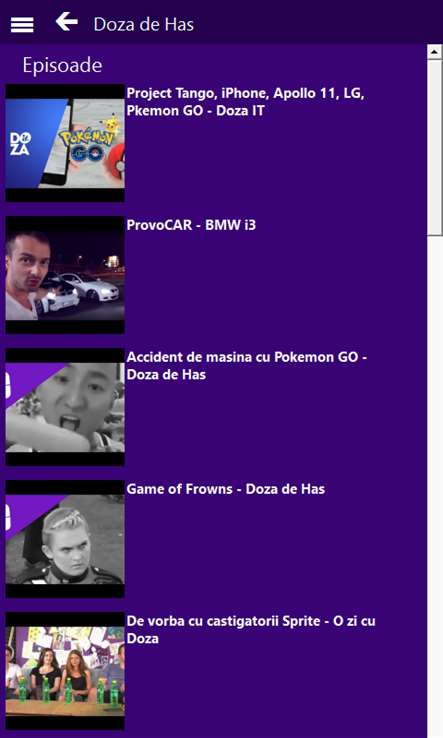443x738 pixels.
Task: Select the 'ProvoCAR - BMW i3' title
Action: point(191,225)
